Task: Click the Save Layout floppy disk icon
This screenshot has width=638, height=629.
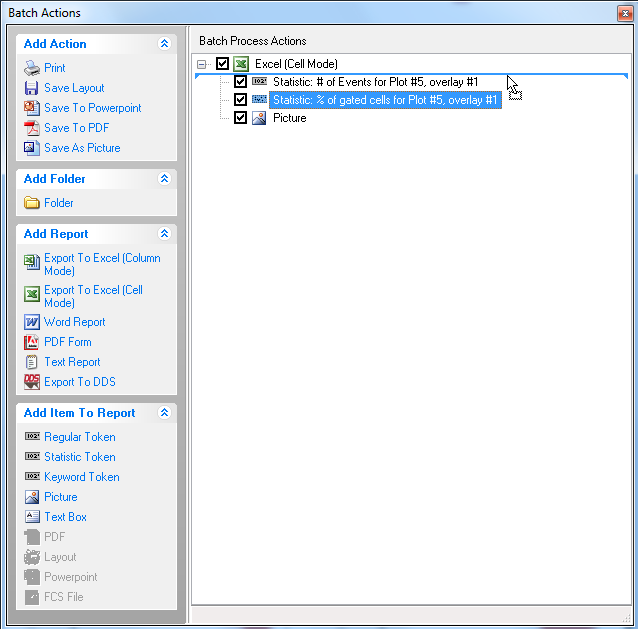Action: (31, 88)
